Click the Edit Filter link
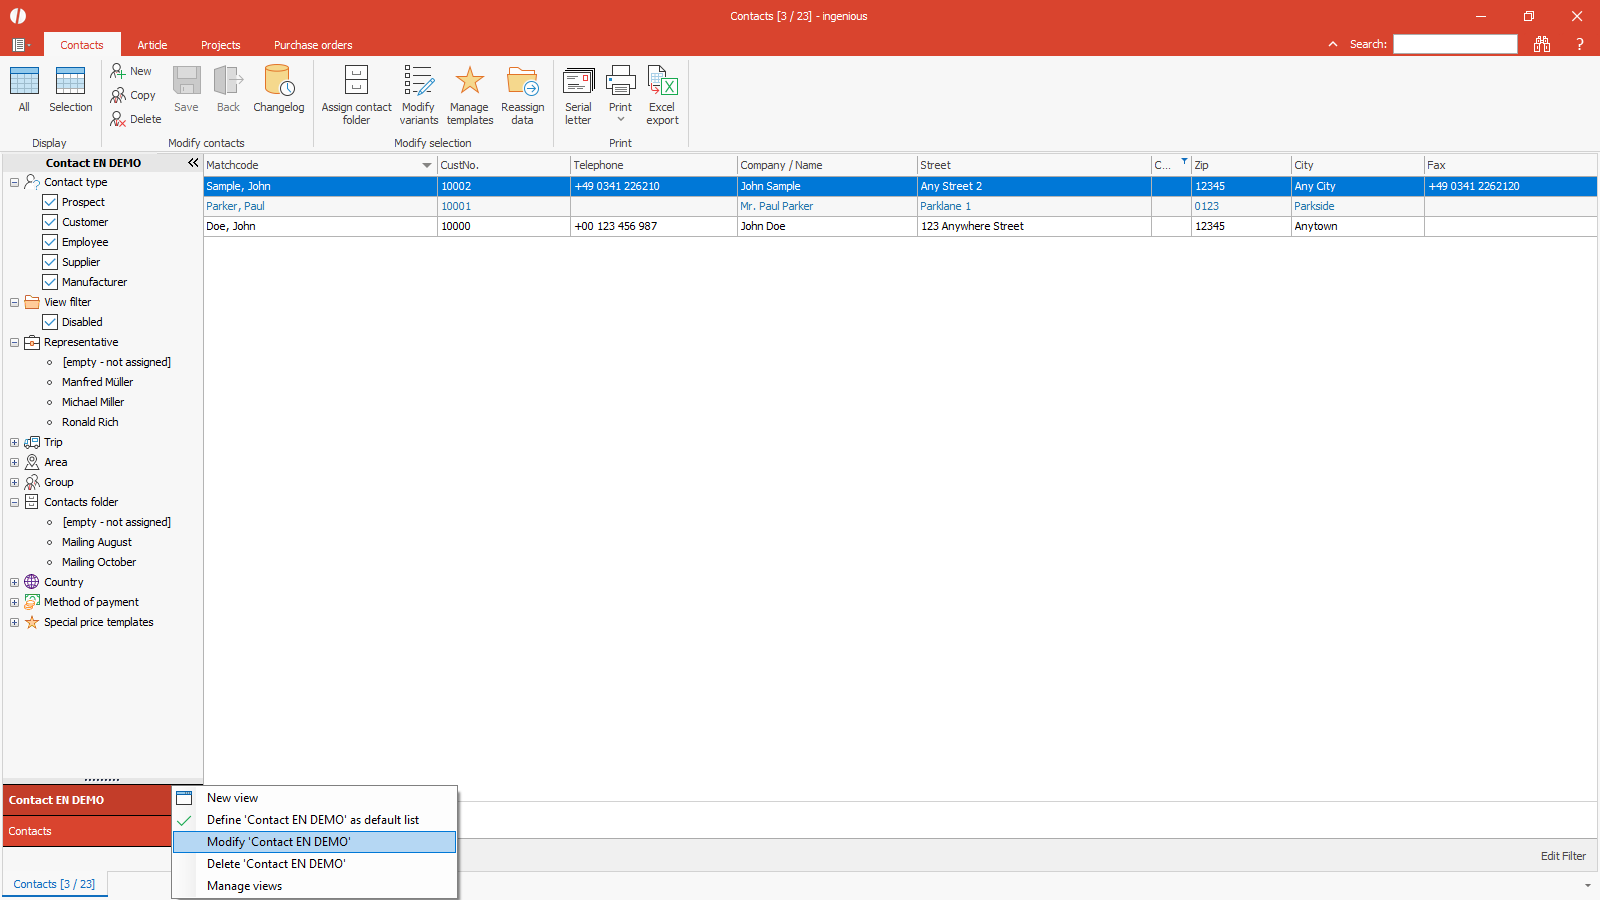Screen dimensions: 1600x900 pyautogui.click(x=1562, y=856)
